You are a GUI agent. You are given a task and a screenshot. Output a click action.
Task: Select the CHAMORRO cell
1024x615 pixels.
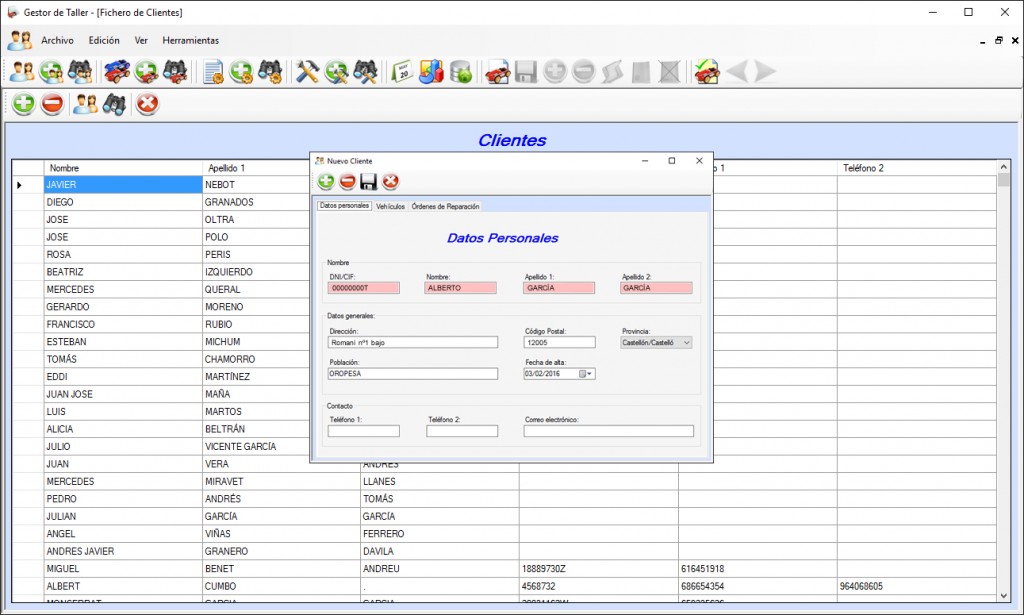255,360
